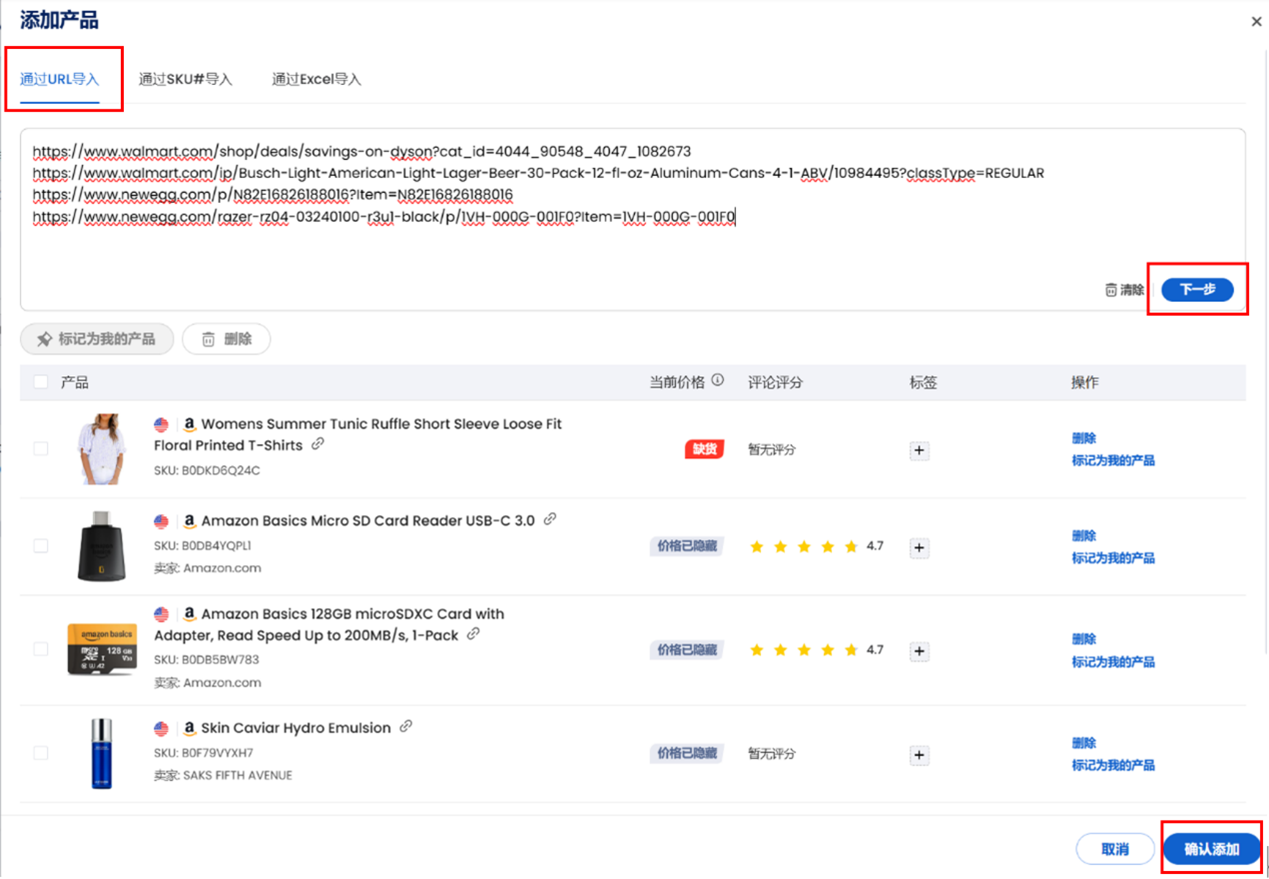Click the 下一步 button
Viewport: 1269px width, 879px height.
coord(1197,290)
